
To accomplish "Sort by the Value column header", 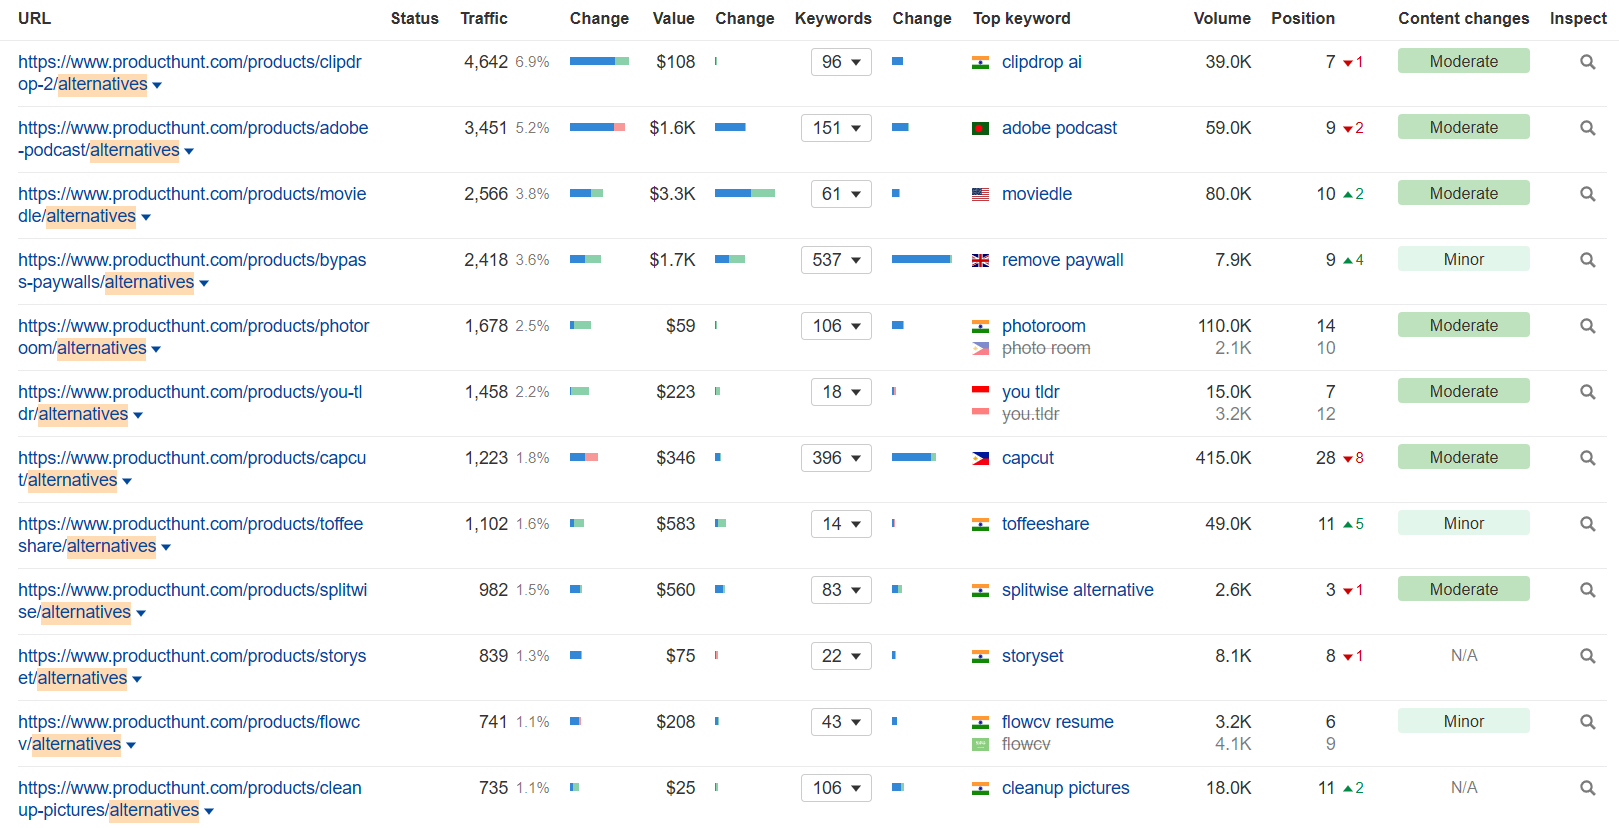I will [674, 18].
